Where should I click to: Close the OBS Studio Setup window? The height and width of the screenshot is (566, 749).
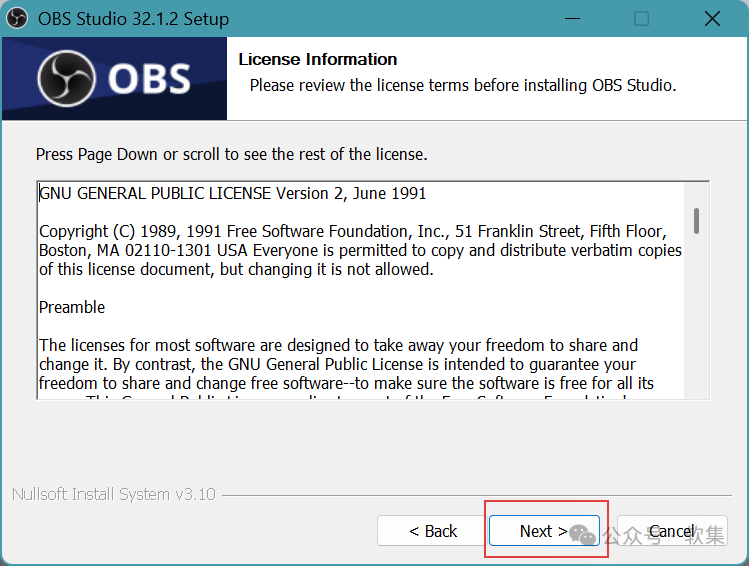tap(712, 19)
